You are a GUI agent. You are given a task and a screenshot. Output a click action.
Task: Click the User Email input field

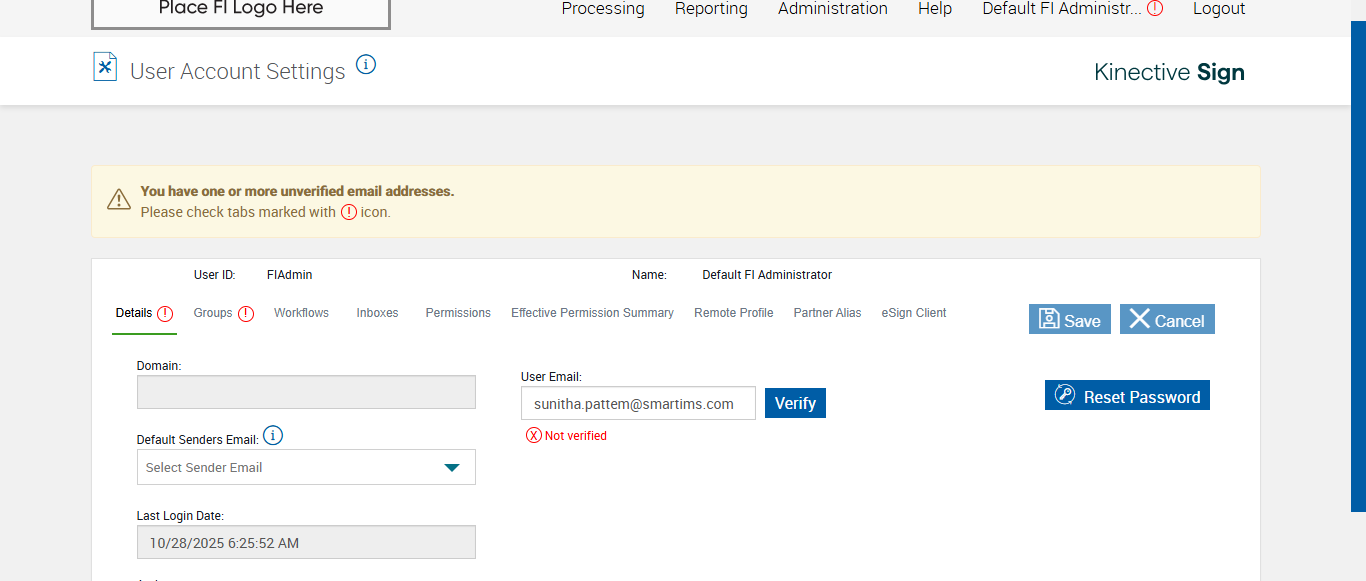(x=638, y=403)
